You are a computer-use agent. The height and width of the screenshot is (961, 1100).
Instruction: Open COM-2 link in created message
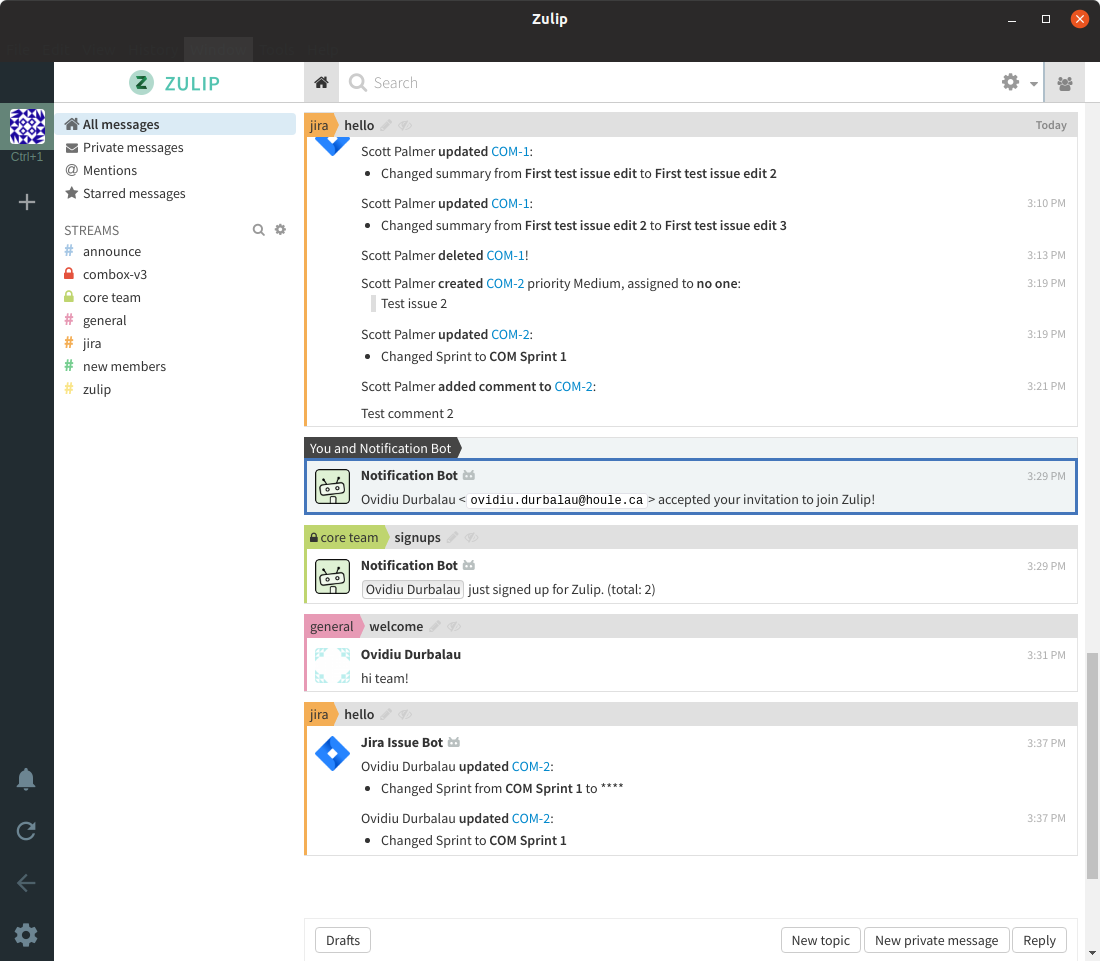[x=505, y=283]
